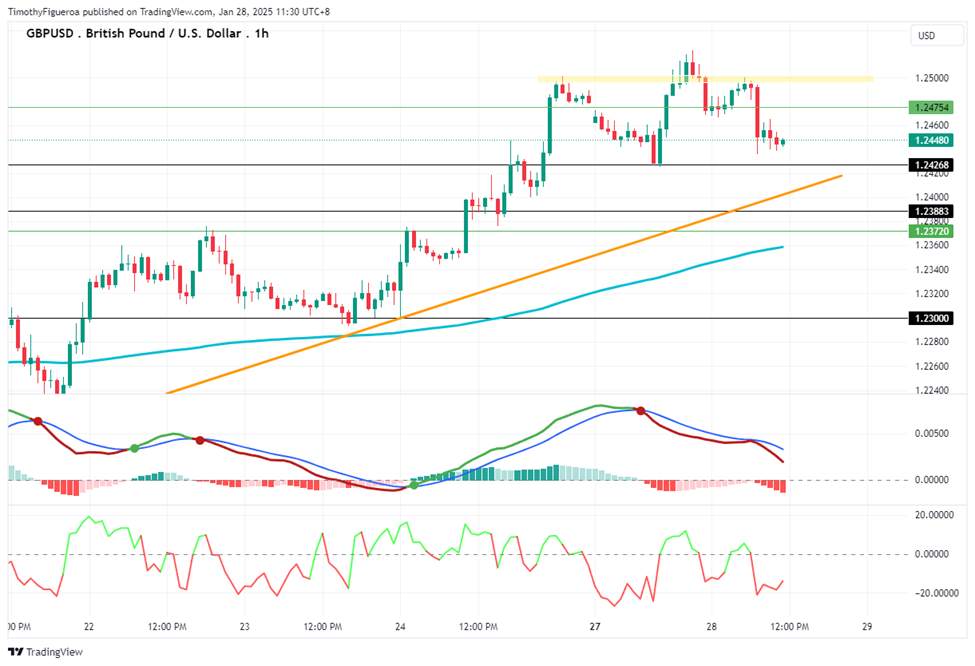Viewport: 975px width, 666px height.
Task: Select the 1.24754 green price label
Action: [930, 108]
